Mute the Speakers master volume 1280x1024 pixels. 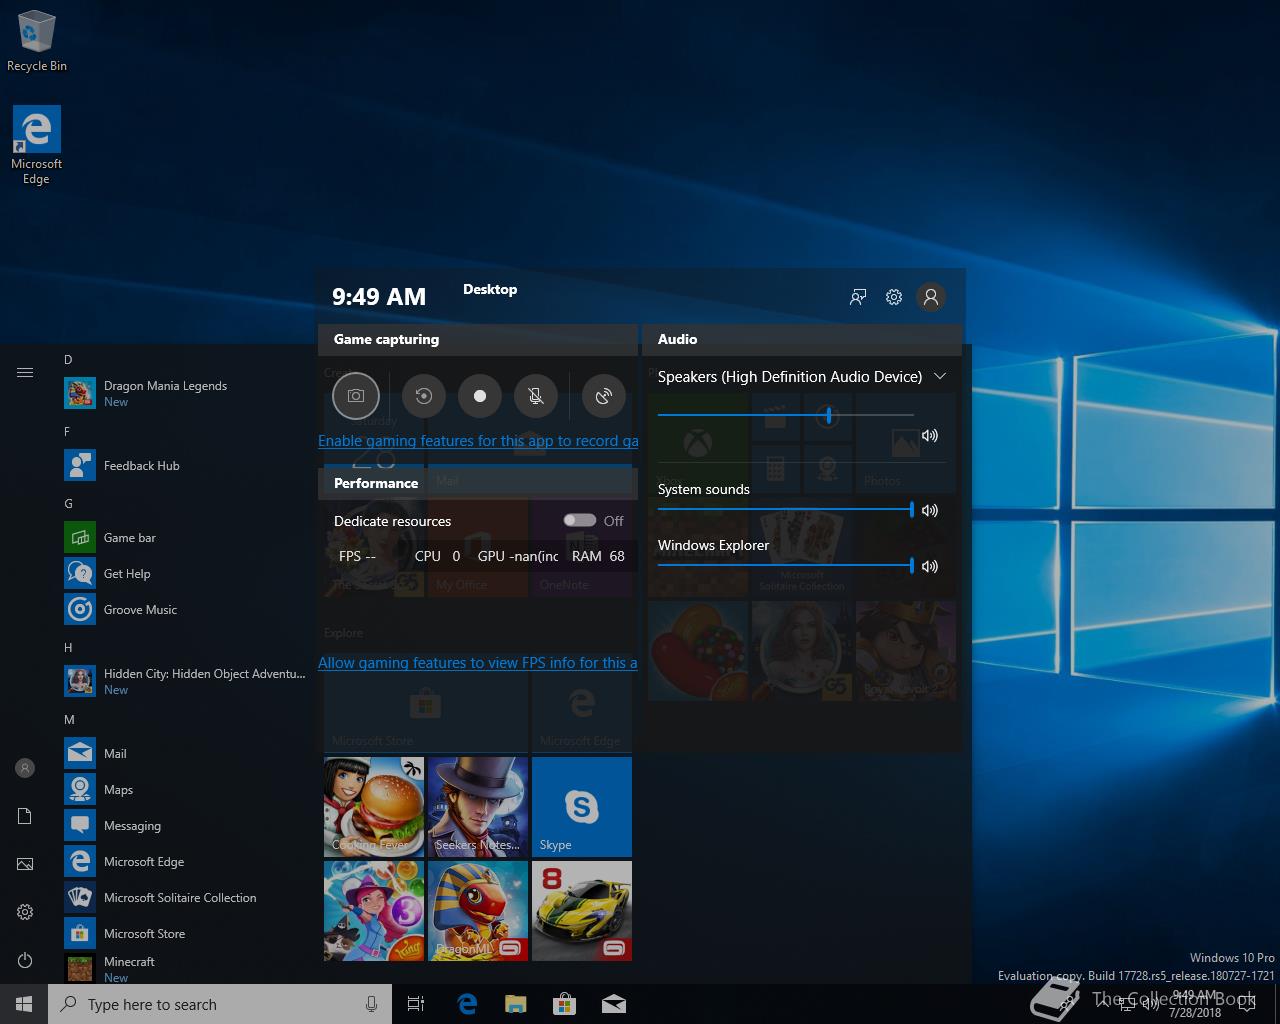(930, 435)
